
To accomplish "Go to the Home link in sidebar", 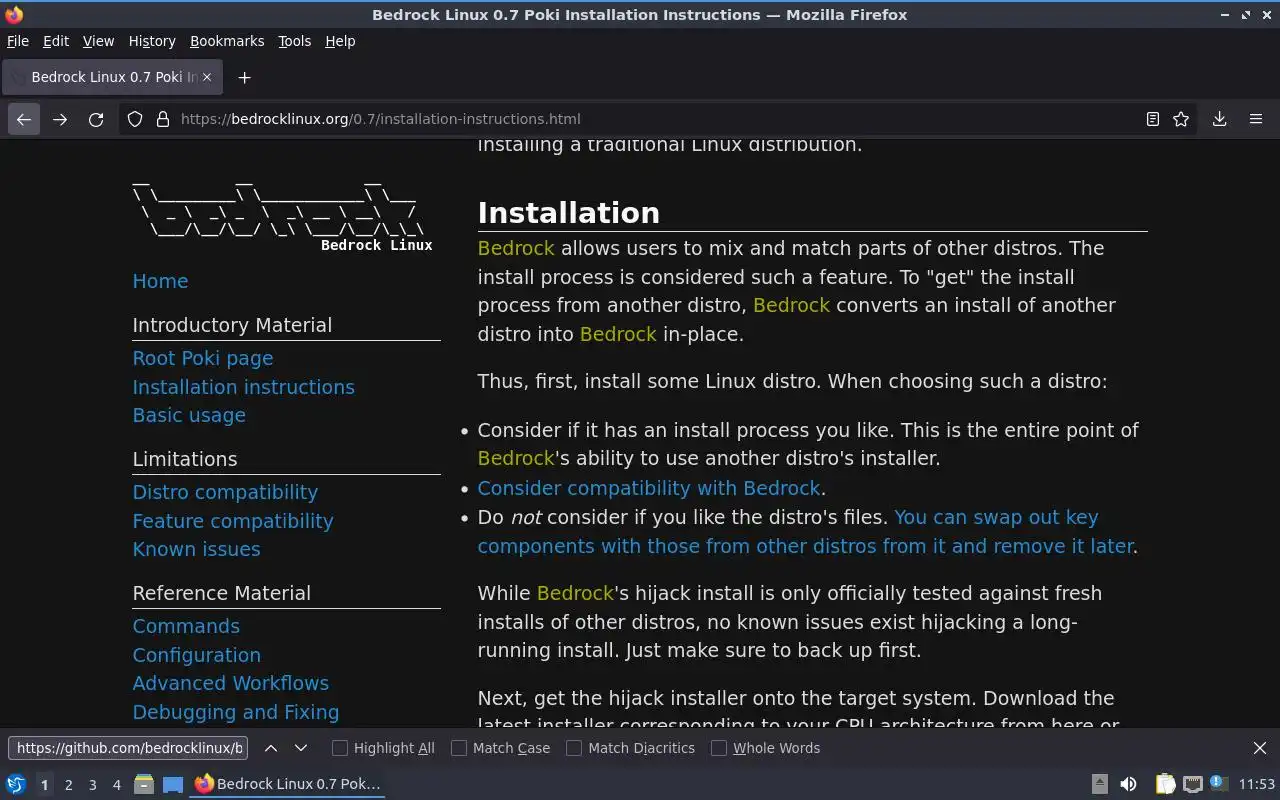I will click(160, 281).
